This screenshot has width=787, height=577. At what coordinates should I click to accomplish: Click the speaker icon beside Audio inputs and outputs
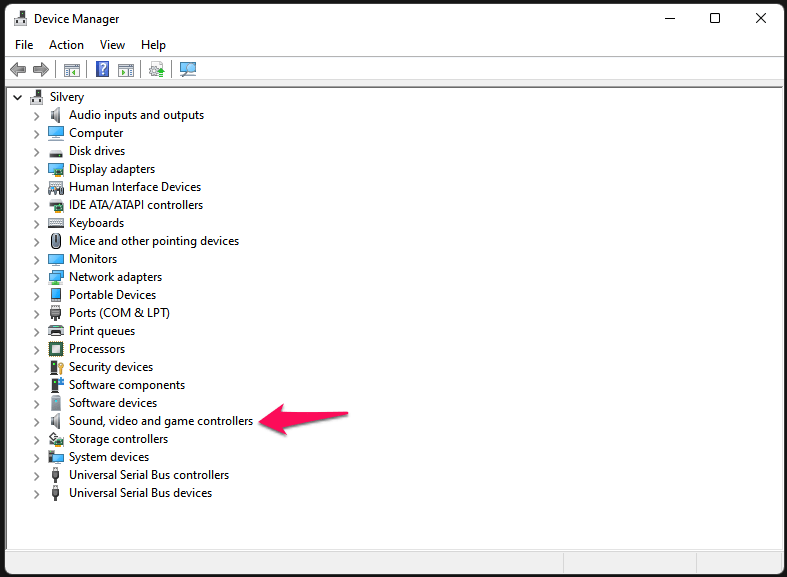pyautogui.click(x=56, y=115)
